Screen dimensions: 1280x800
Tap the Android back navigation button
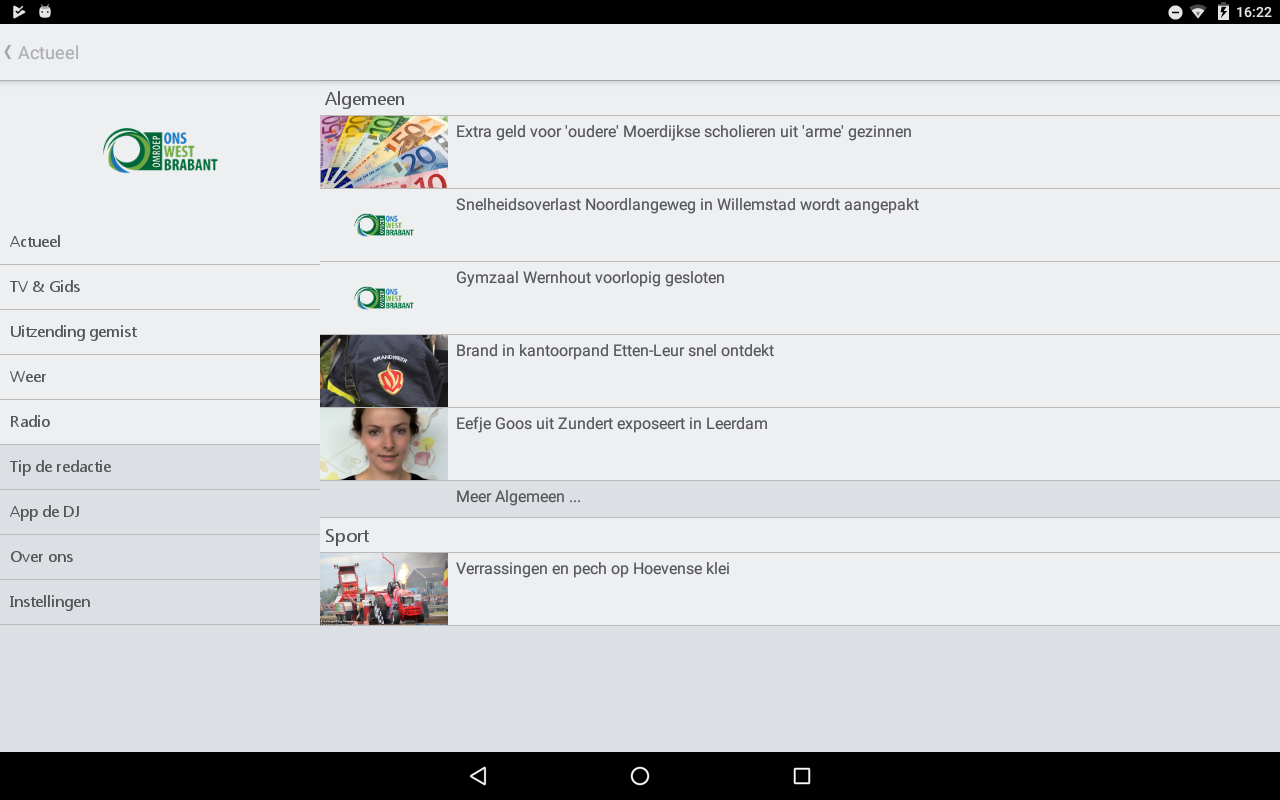click(x=478, y=776)
